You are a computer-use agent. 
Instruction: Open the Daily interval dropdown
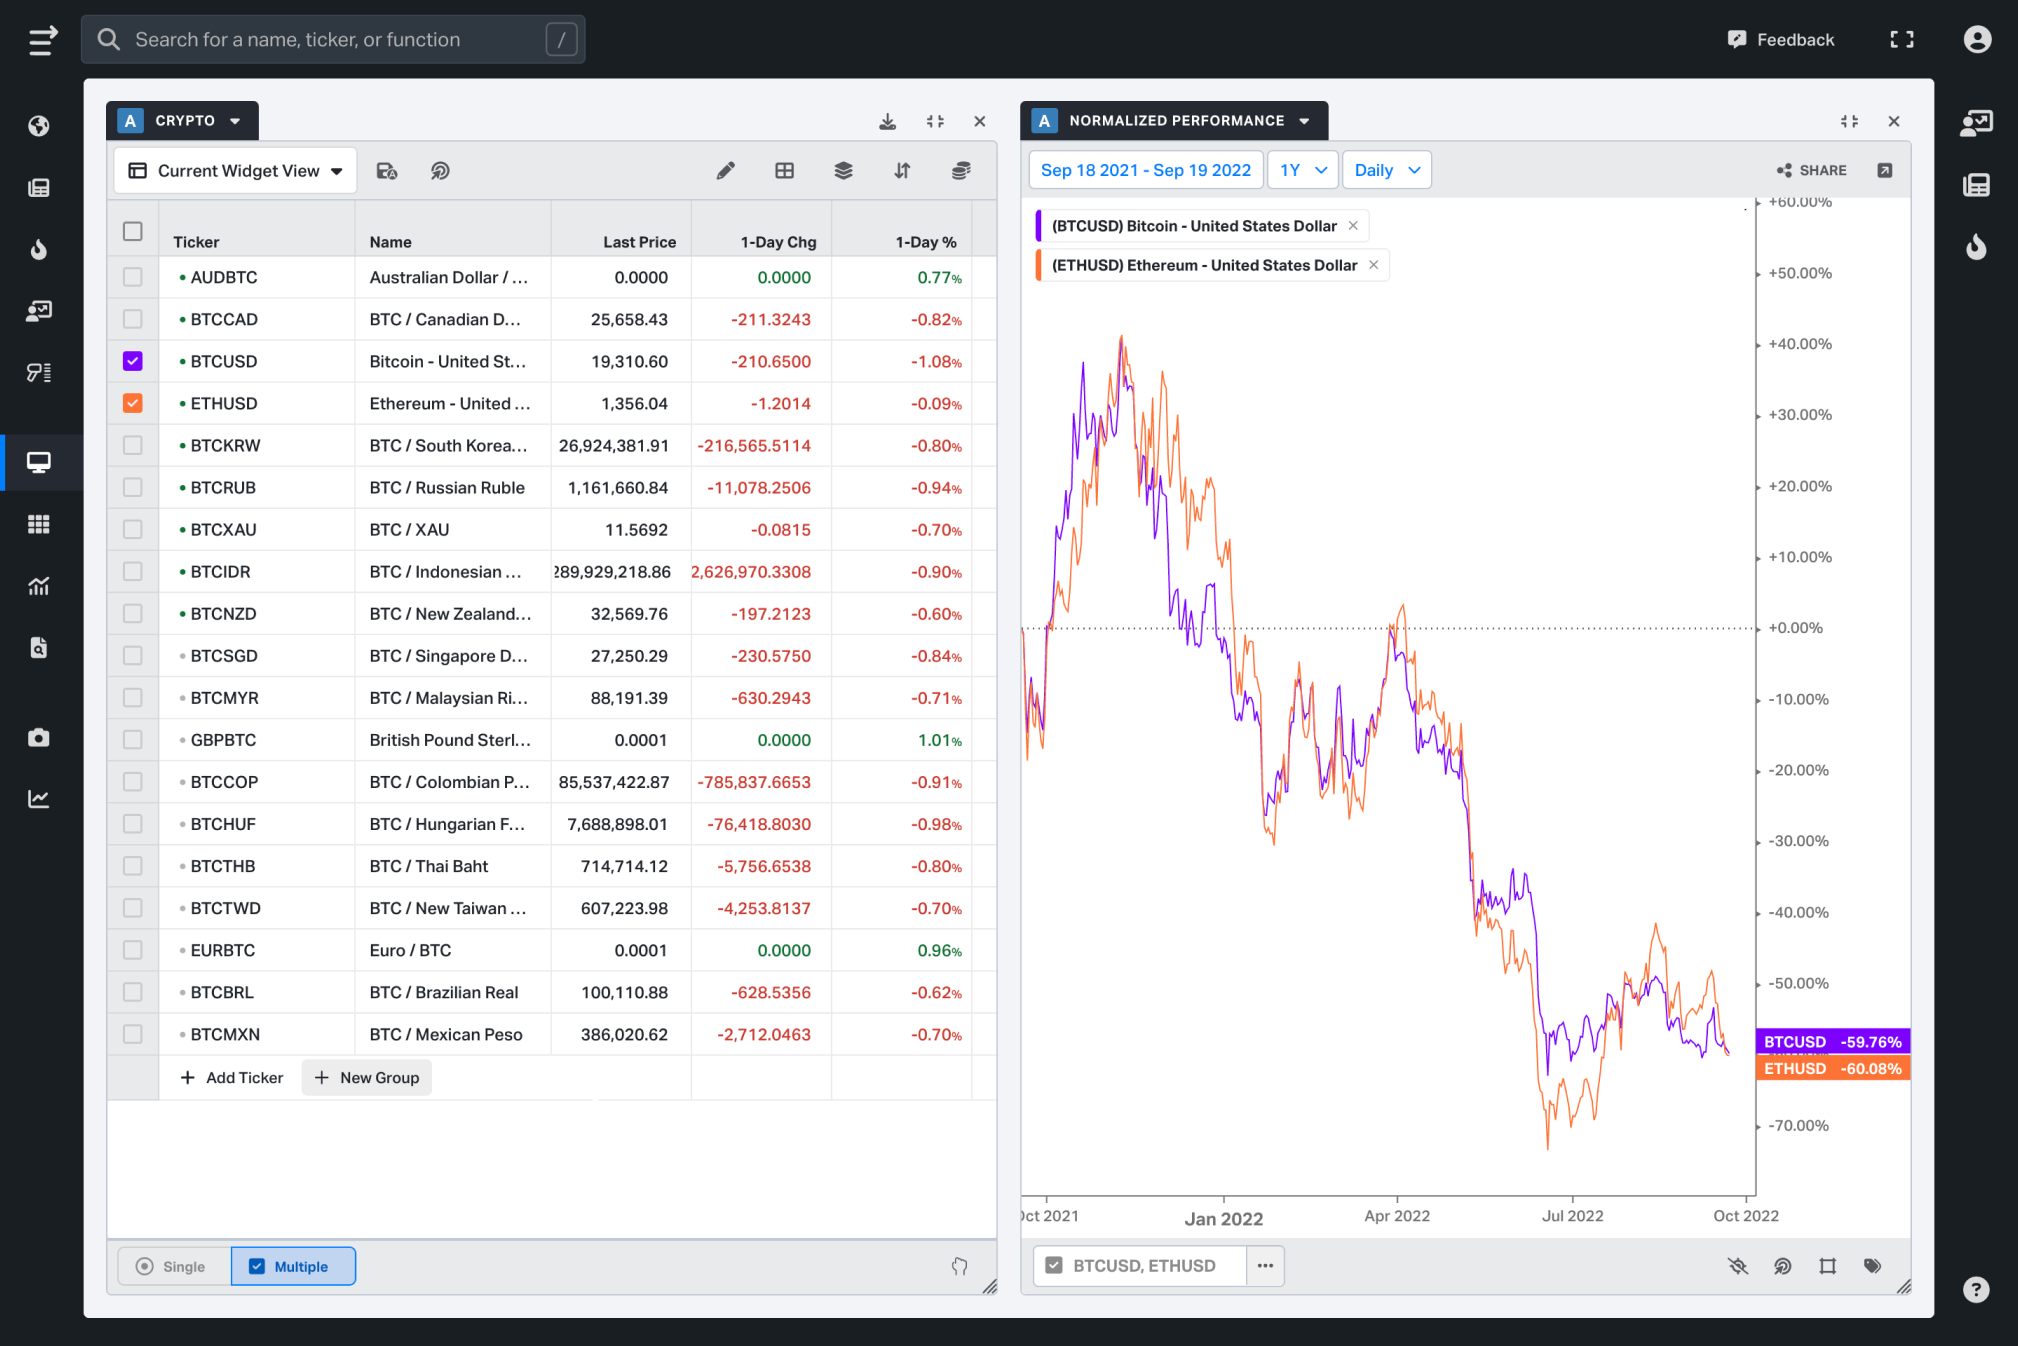(x=1386, y=170)
